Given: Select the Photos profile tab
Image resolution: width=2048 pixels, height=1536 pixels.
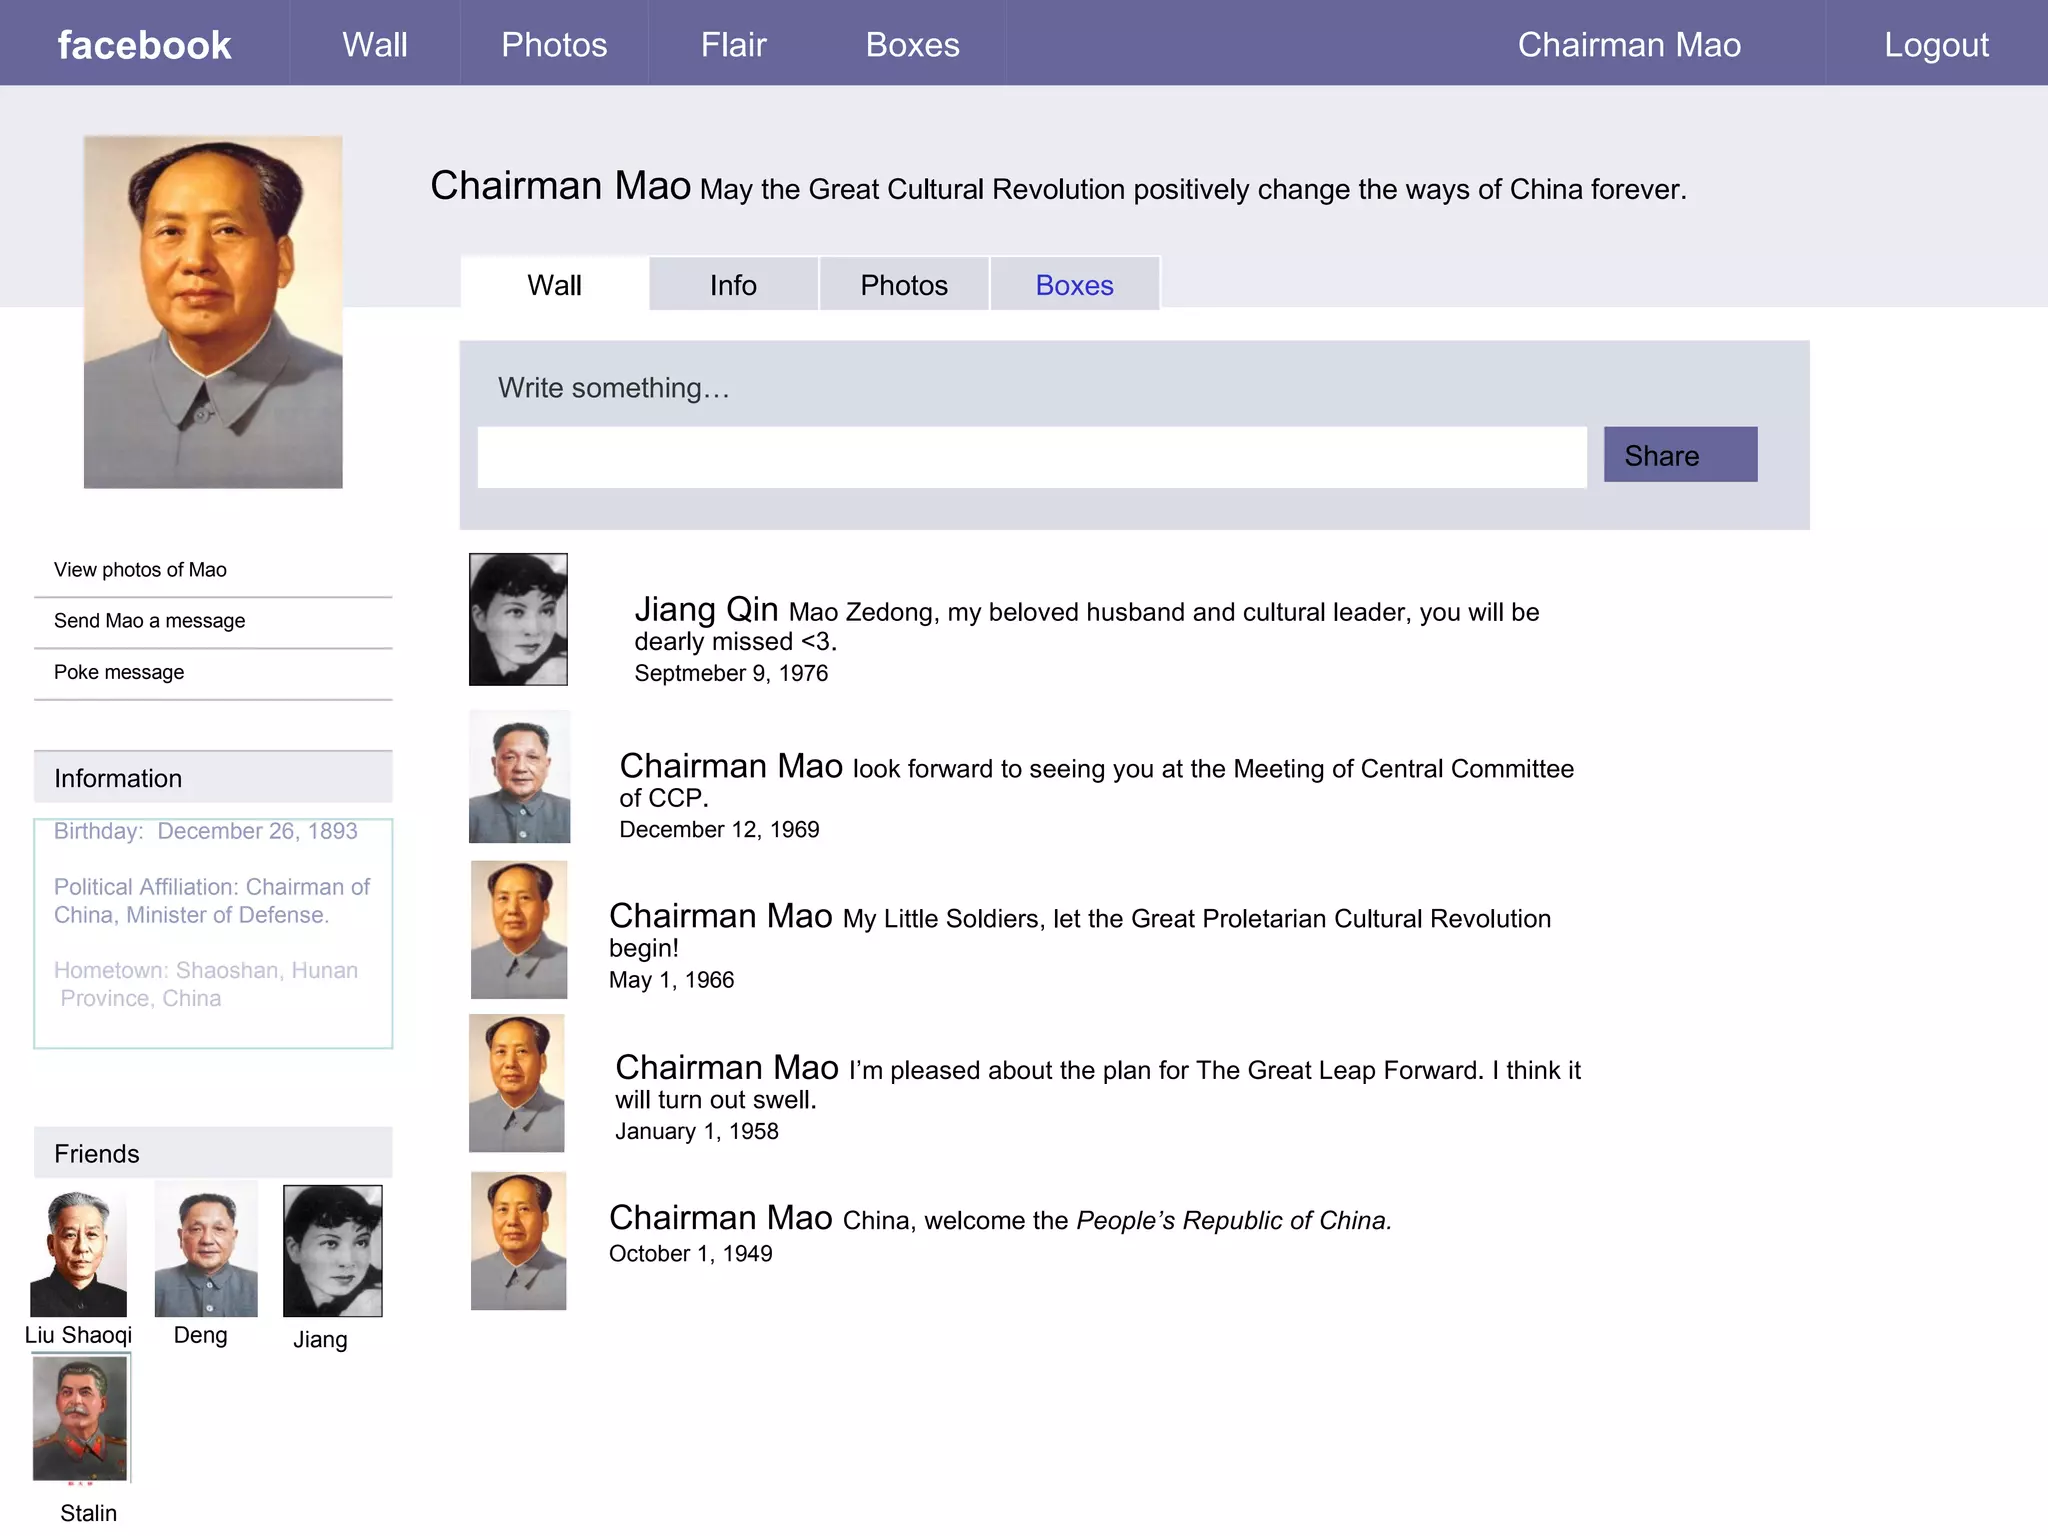Looking at the screenshot, I should click(x=903, y=285).
